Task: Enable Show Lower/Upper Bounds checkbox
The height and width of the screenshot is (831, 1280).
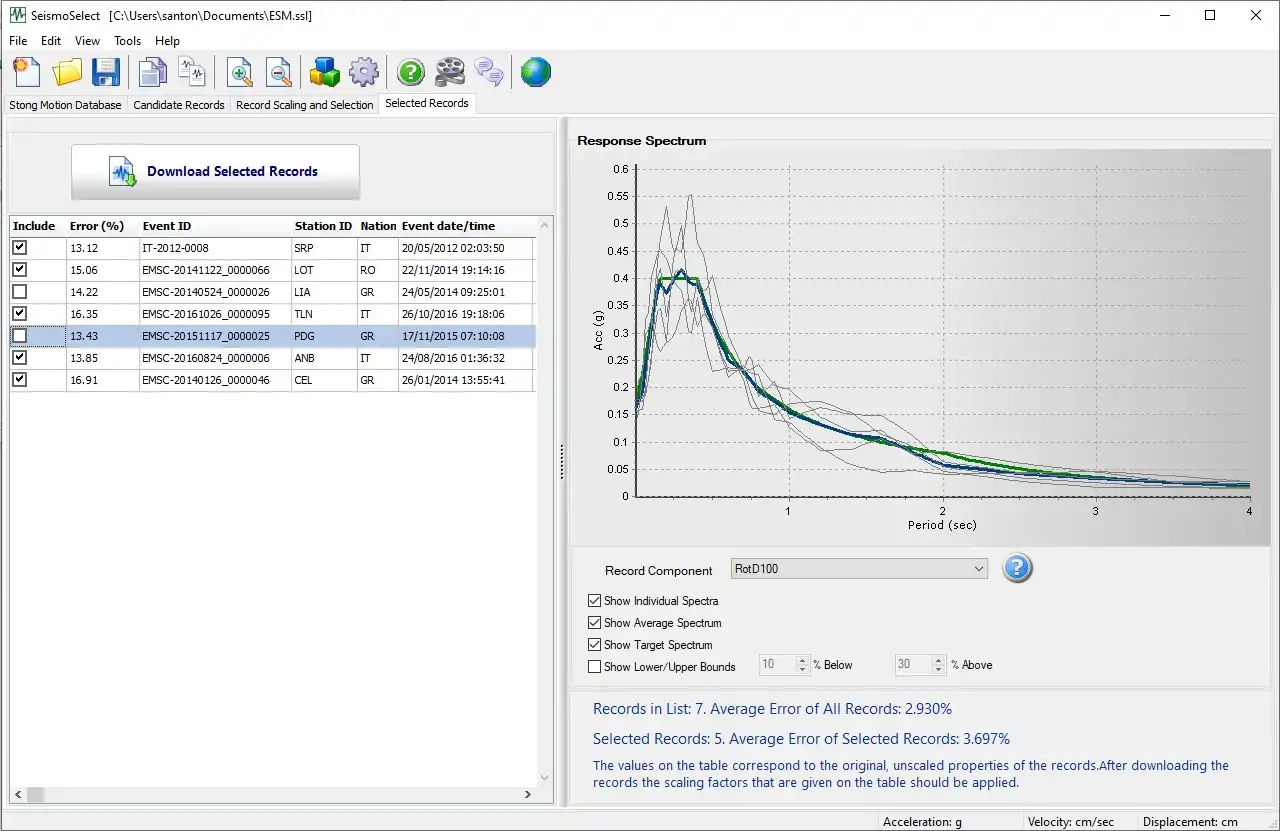Action: 595,667
